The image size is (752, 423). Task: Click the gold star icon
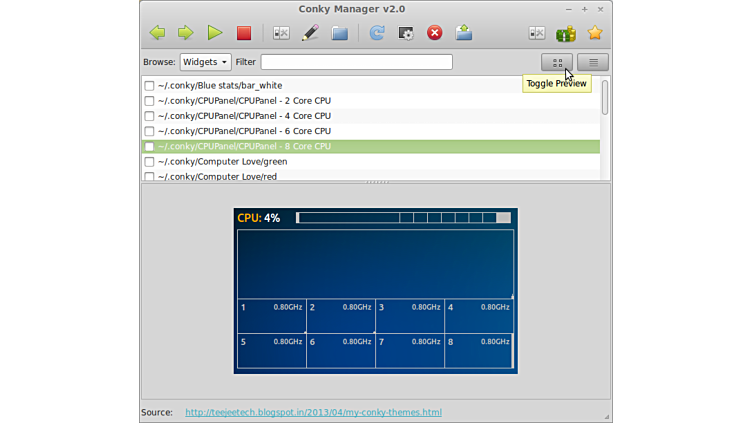(595, 33)
